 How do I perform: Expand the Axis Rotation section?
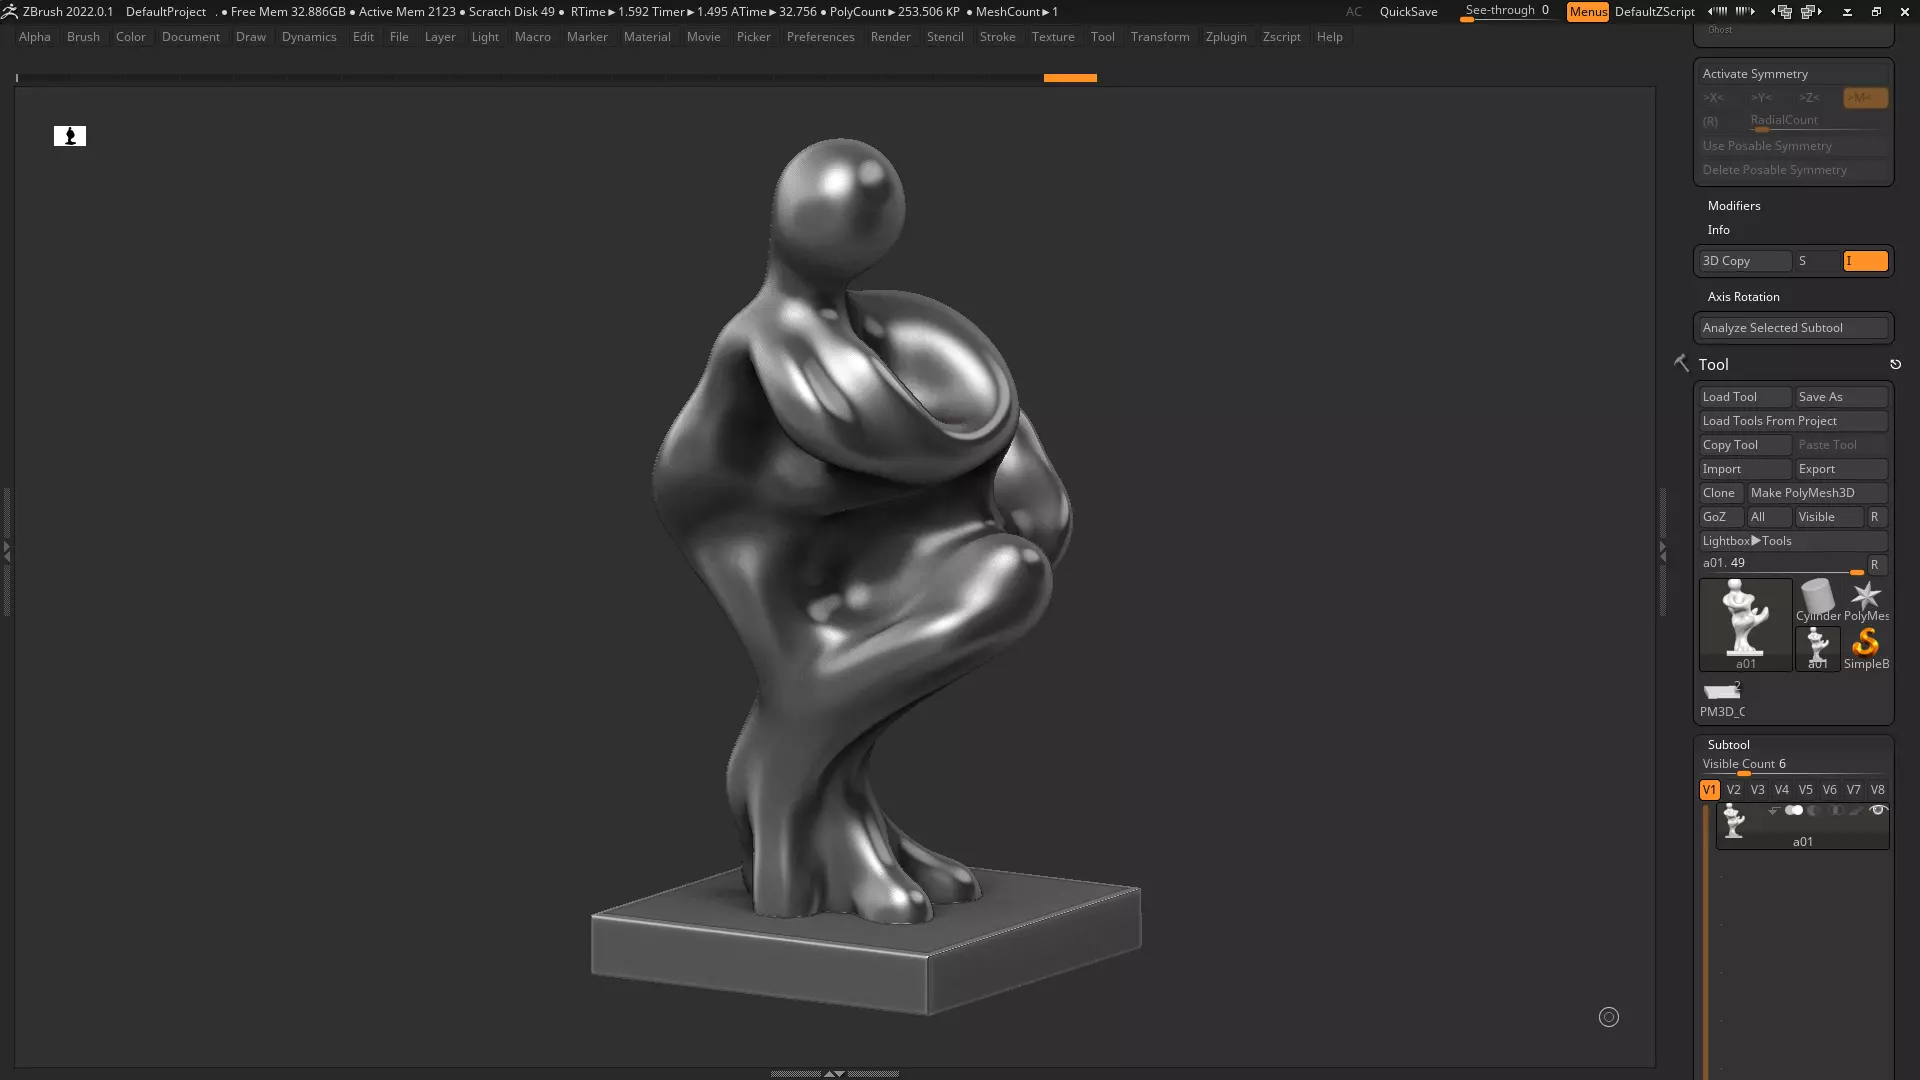point(1743,297)
